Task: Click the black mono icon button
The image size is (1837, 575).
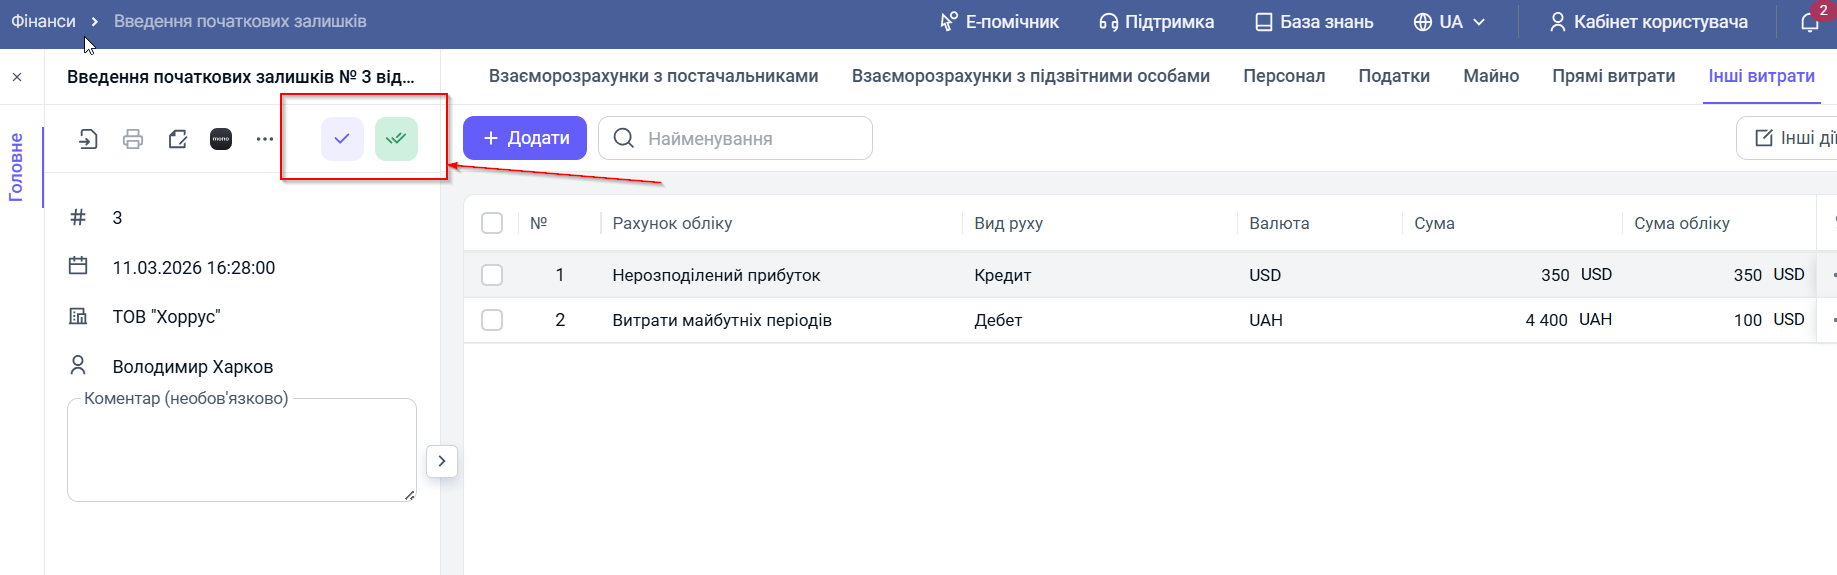Action: [221, 139]
